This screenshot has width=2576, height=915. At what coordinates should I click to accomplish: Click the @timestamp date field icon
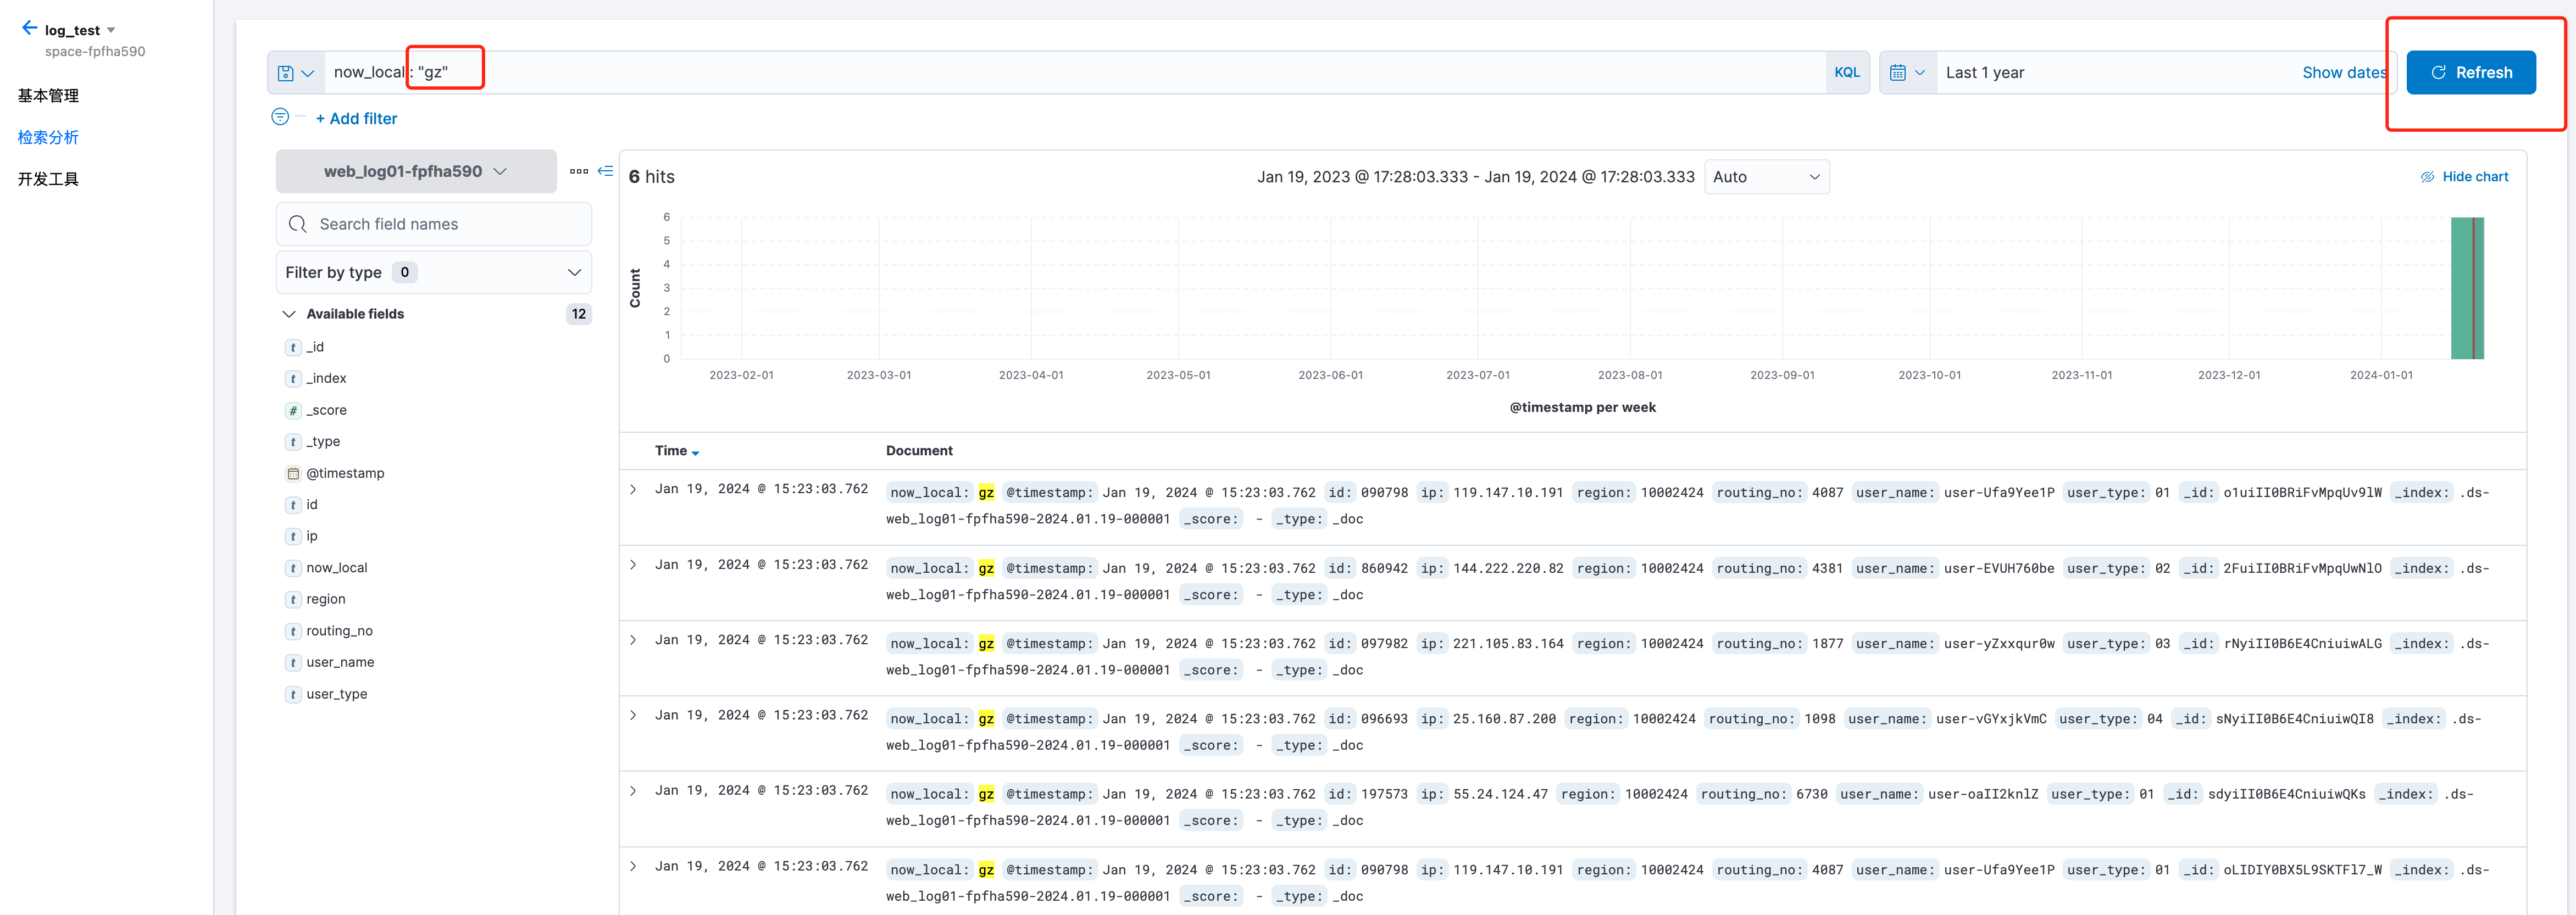point(293,473)
